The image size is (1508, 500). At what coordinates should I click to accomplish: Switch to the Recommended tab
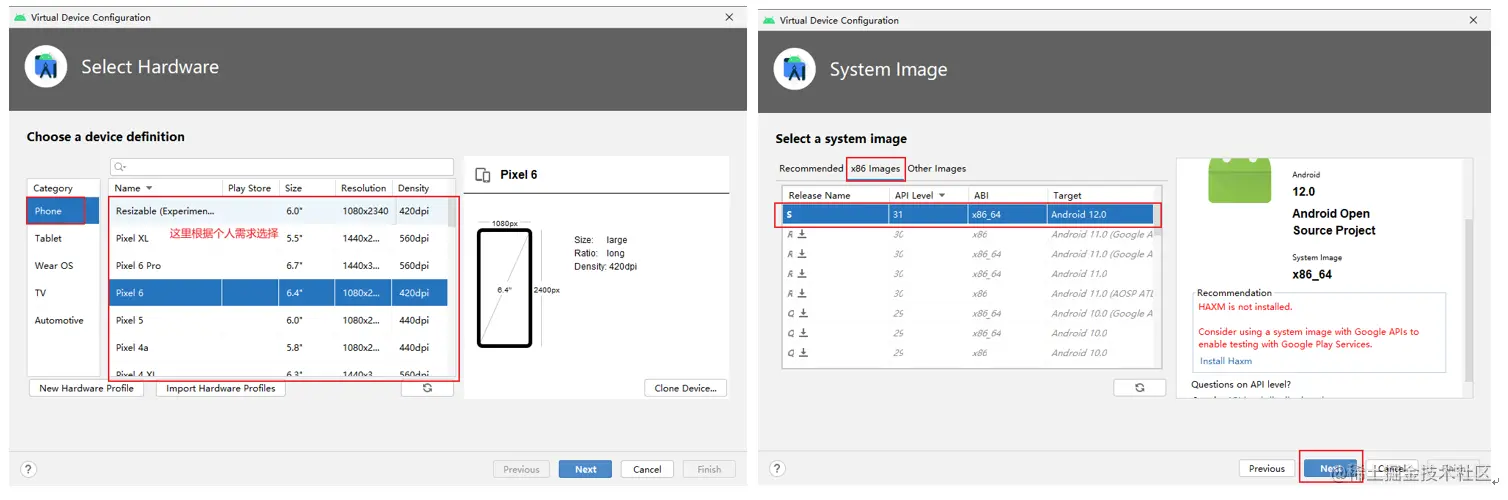click(811, 168)
